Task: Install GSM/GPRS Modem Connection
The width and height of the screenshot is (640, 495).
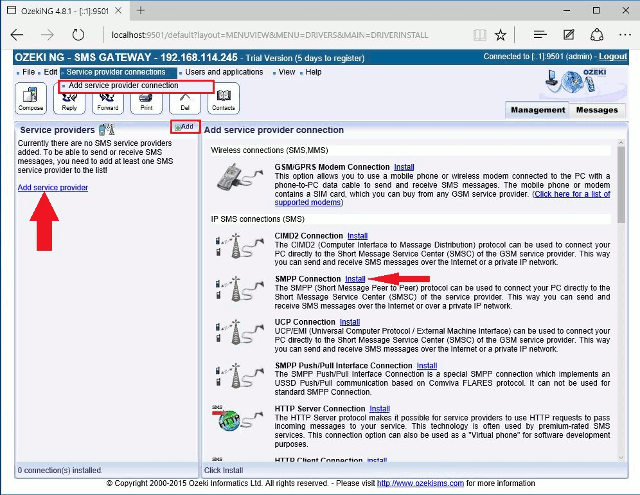Action: [x=404, y=167]
